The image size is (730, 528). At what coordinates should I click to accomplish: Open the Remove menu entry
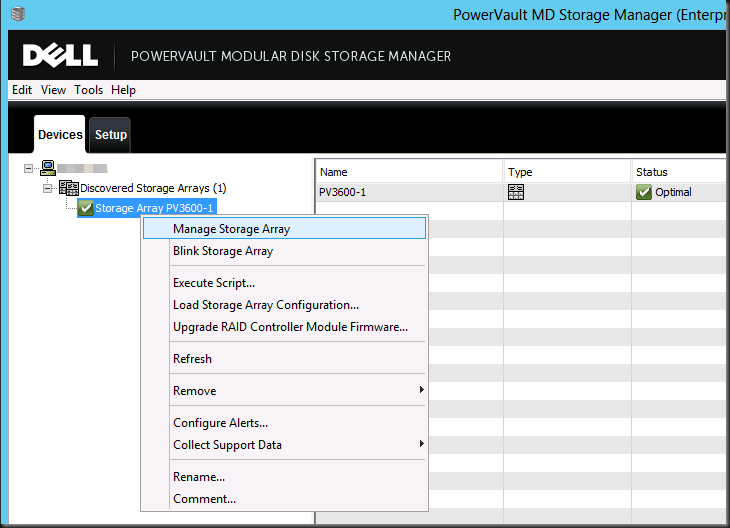coord(284,391)
